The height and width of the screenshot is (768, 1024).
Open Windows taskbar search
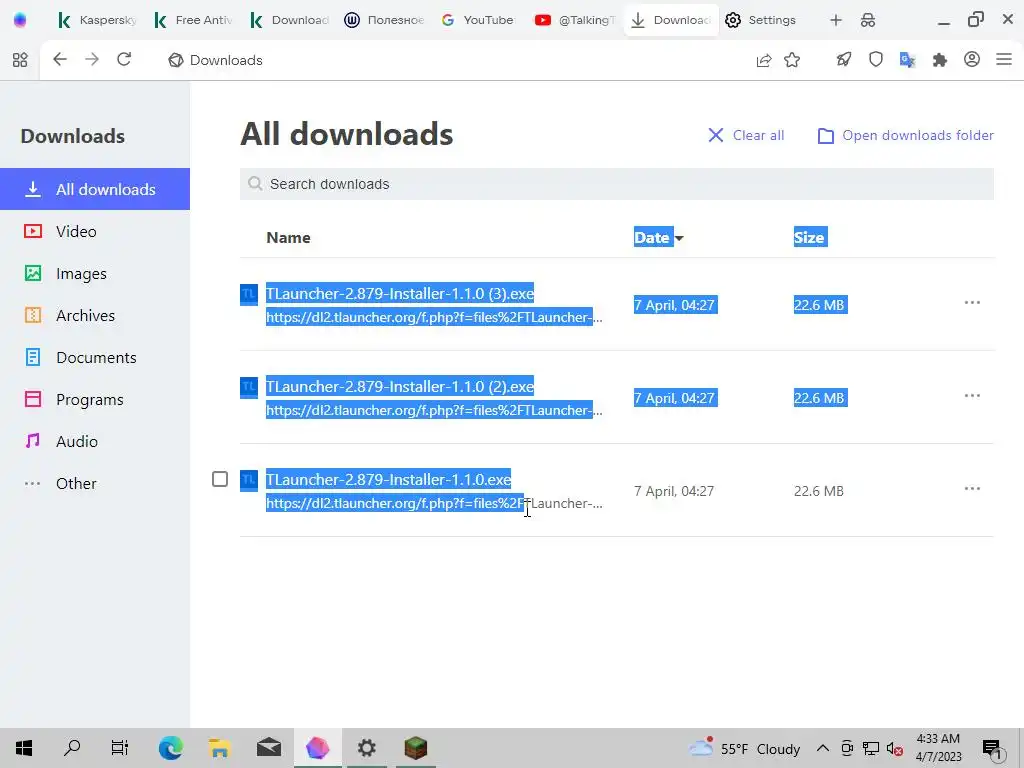click(x=72, y=748)
